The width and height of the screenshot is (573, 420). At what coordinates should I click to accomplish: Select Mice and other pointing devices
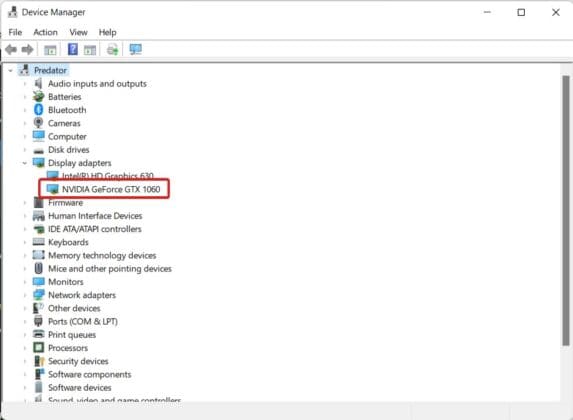(x=110, y=269)
